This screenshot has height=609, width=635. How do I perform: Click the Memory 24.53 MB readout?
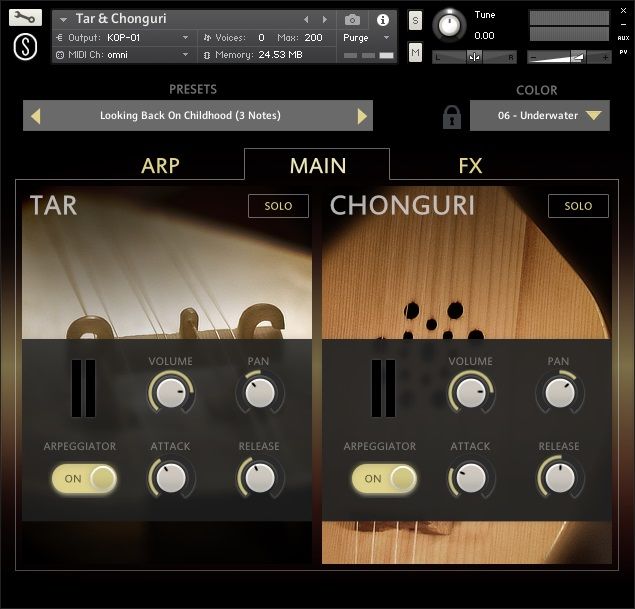pos(280,55)
